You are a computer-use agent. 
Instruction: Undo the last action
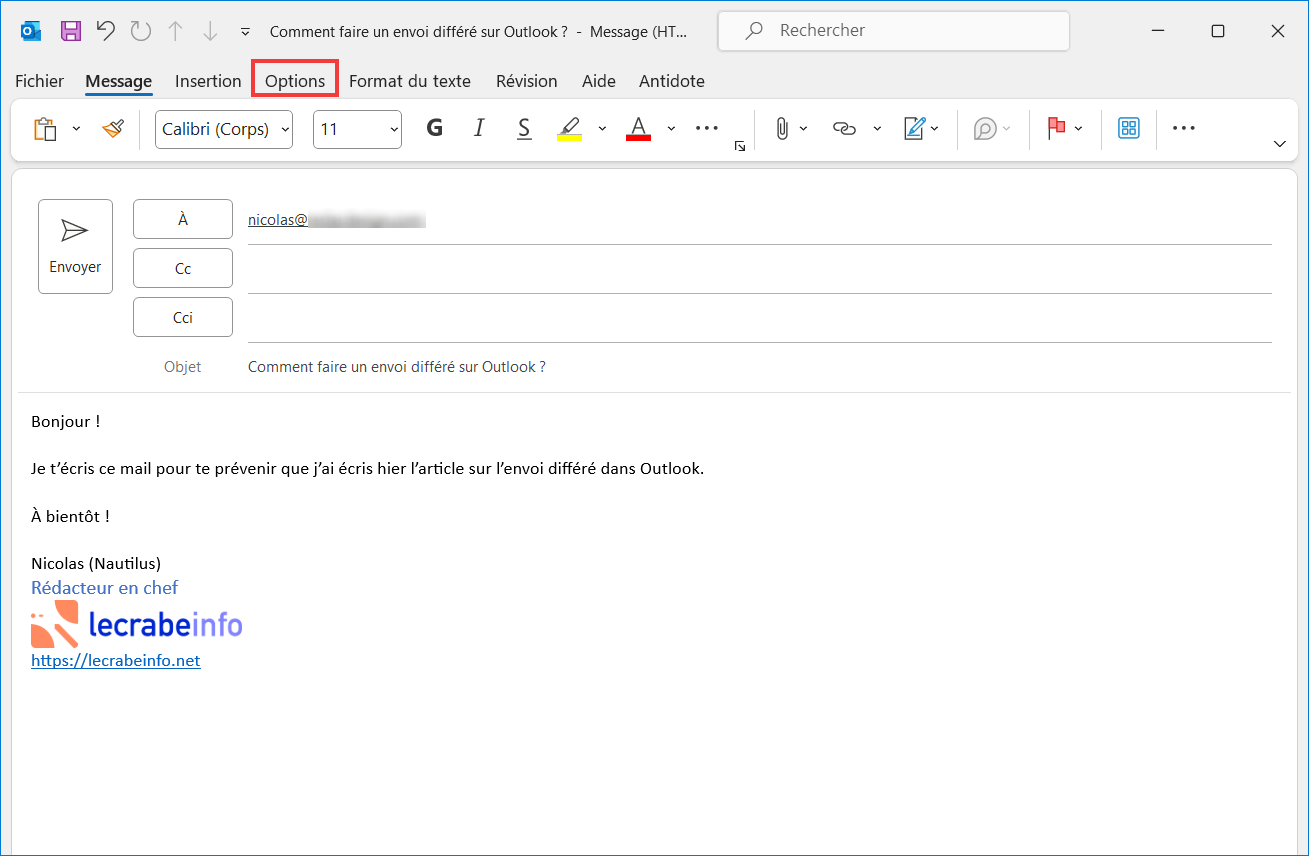point(106,31)
